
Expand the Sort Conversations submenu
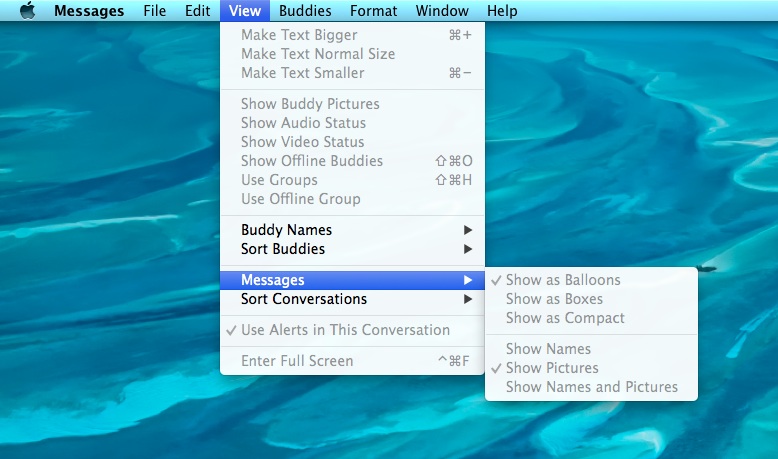point(352,299)
